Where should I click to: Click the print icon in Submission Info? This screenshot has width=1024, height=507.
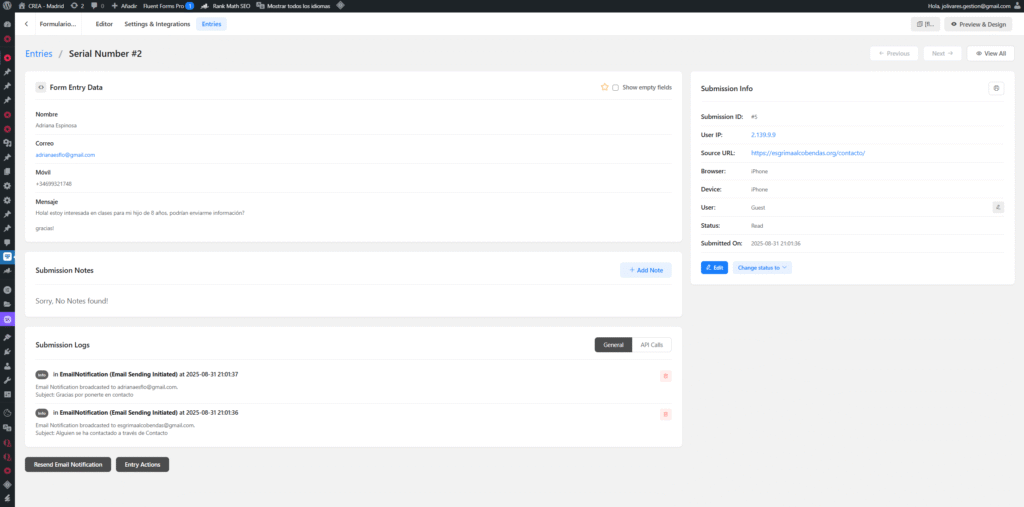point(995,88)
